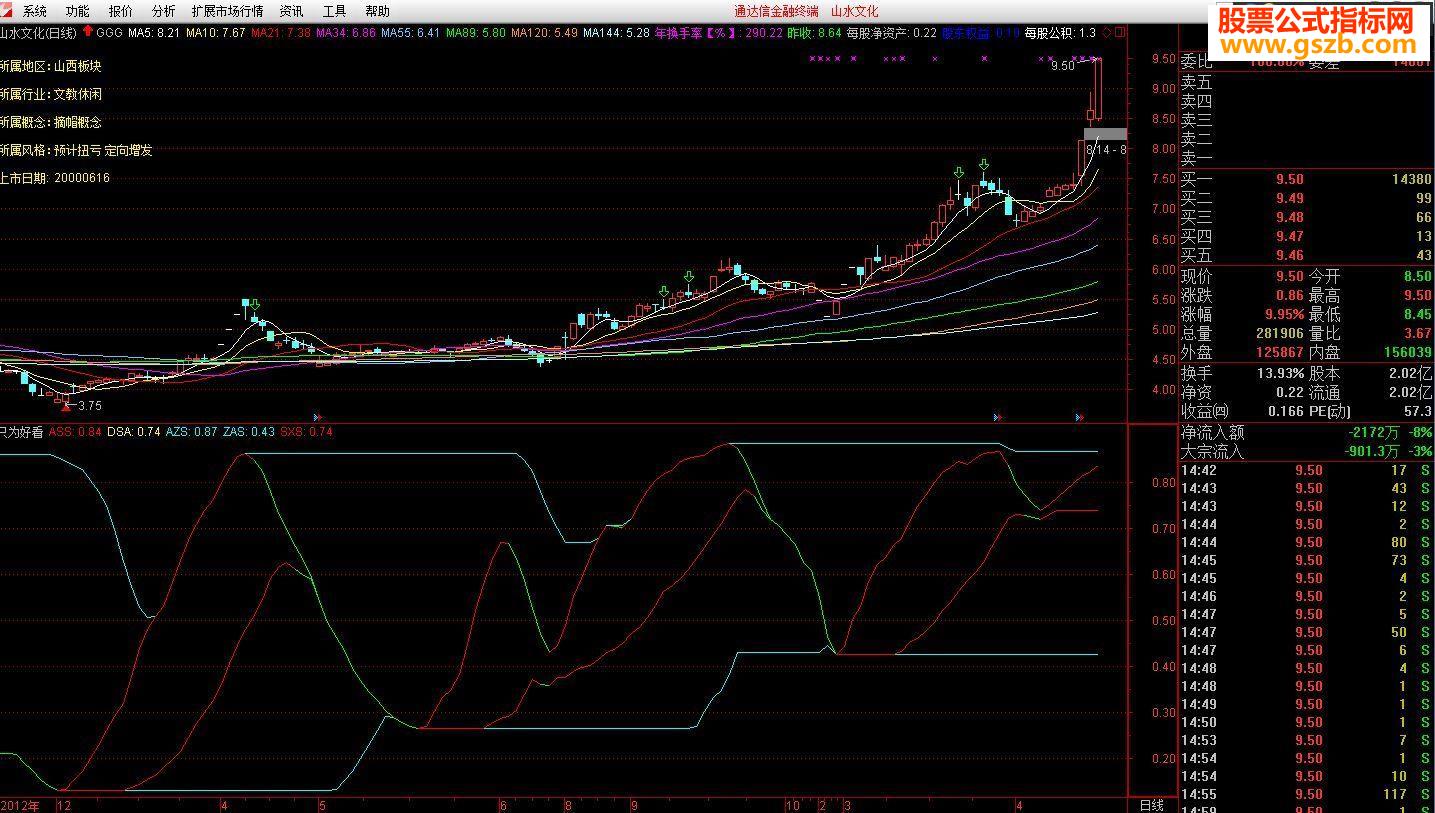1435x813 pixels.
Task: Click the 现价 9.50 field
Action: (x=1242, y=276)
